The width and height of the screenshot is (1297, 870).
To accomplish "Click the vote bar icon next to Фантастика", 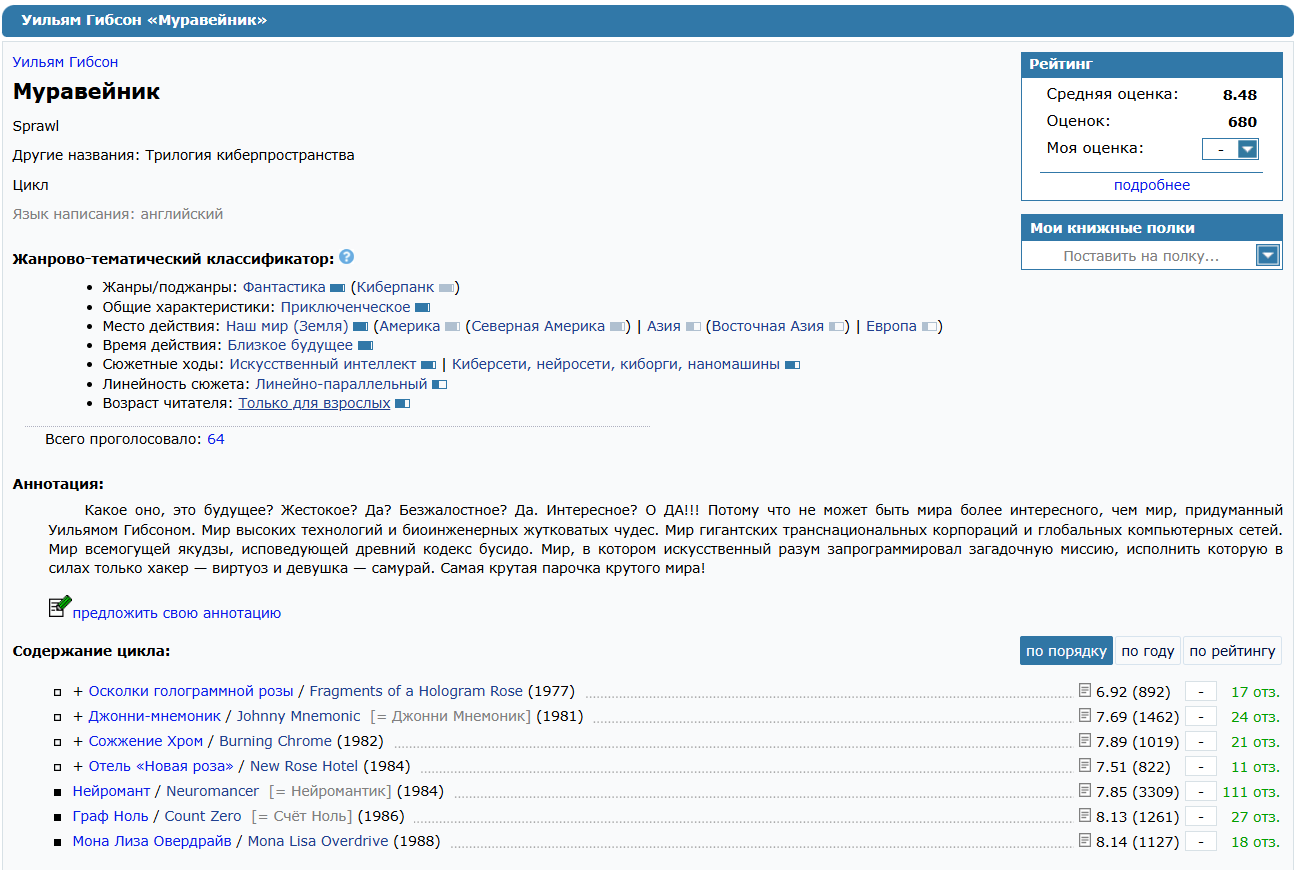I will pos(337,288).
